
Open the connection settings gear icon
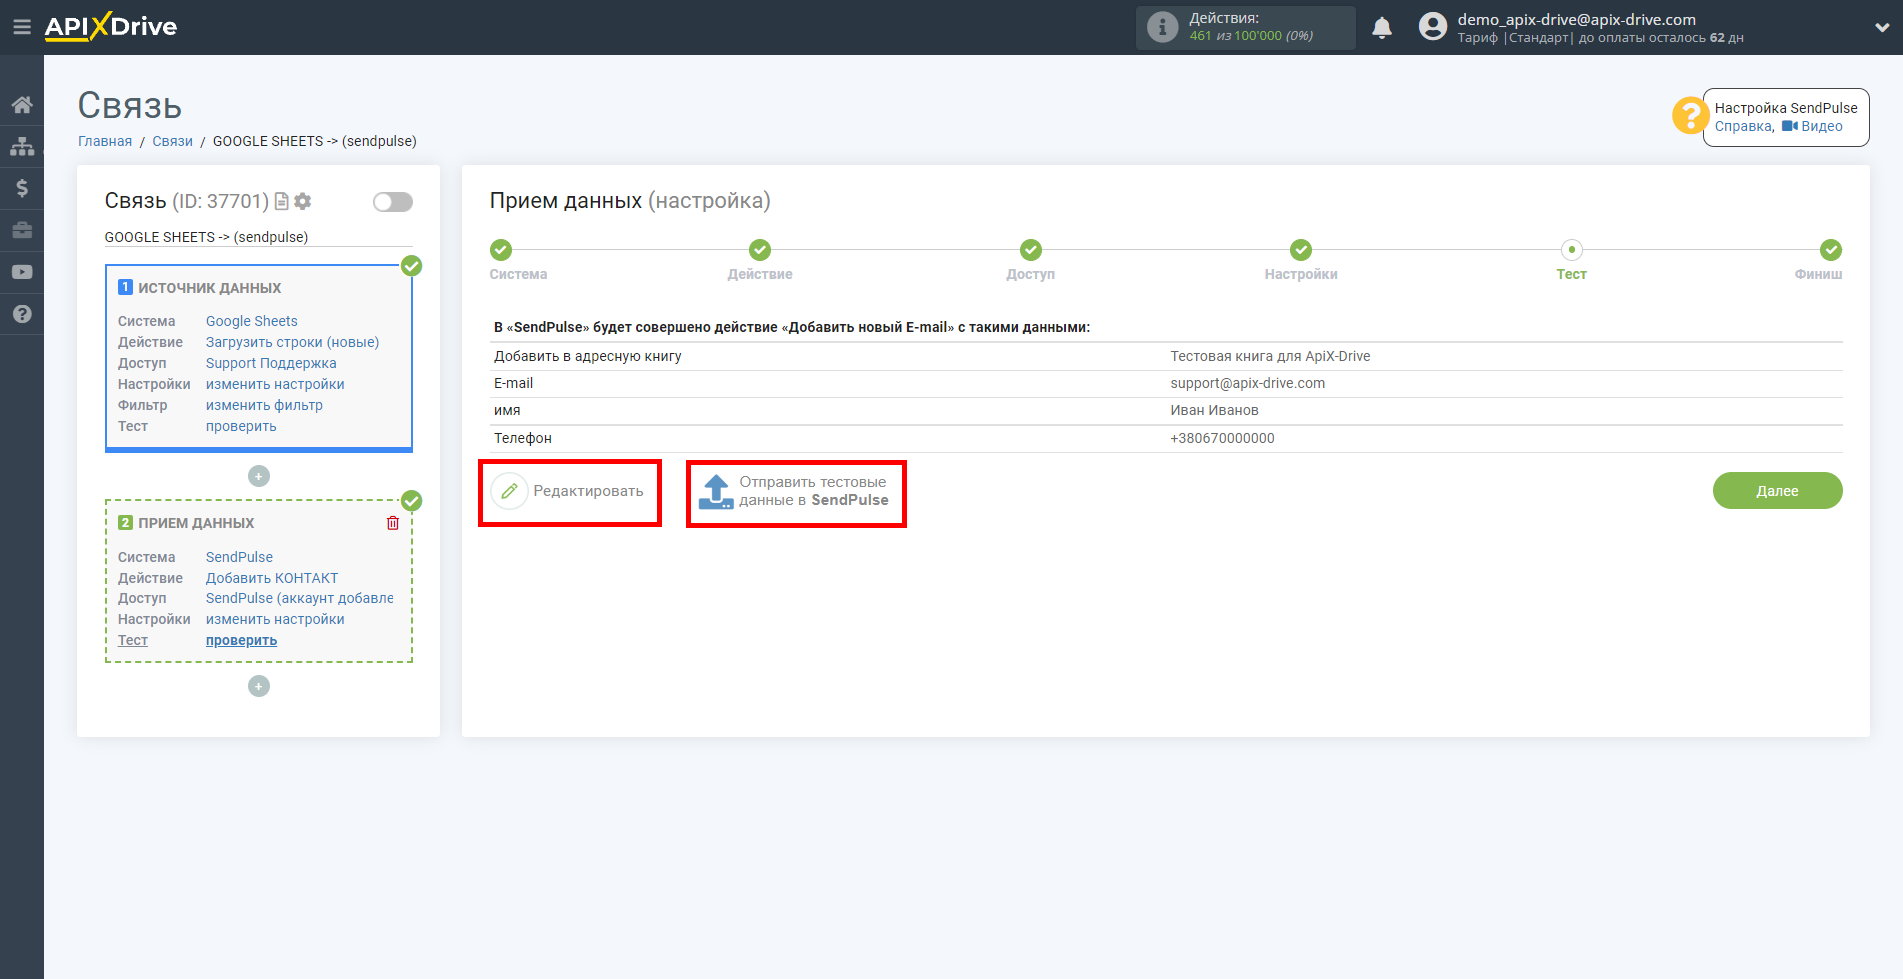coord(303,201)
